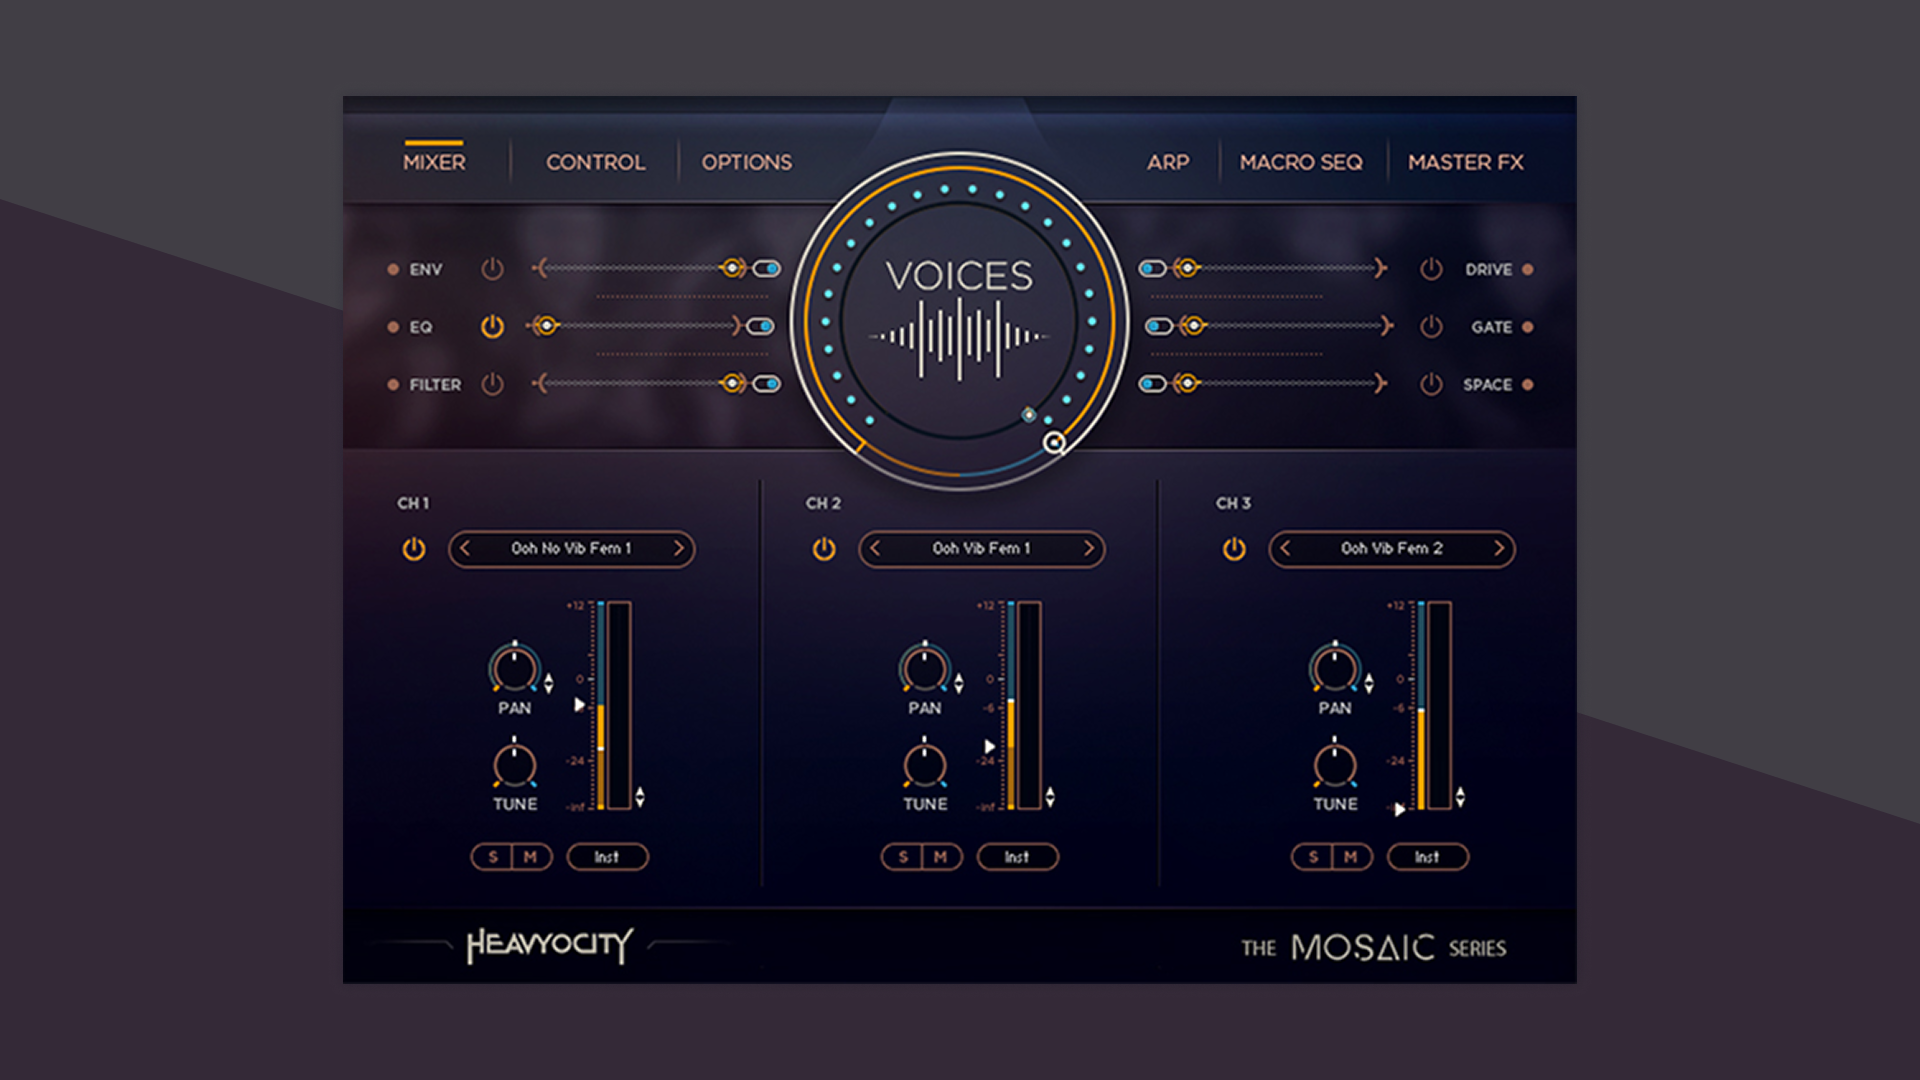Open the Ooh No Vib Fem 1 sound selector
Image resolution: width=1920 pixels, height=1080 pixels.
click(571, 549)
